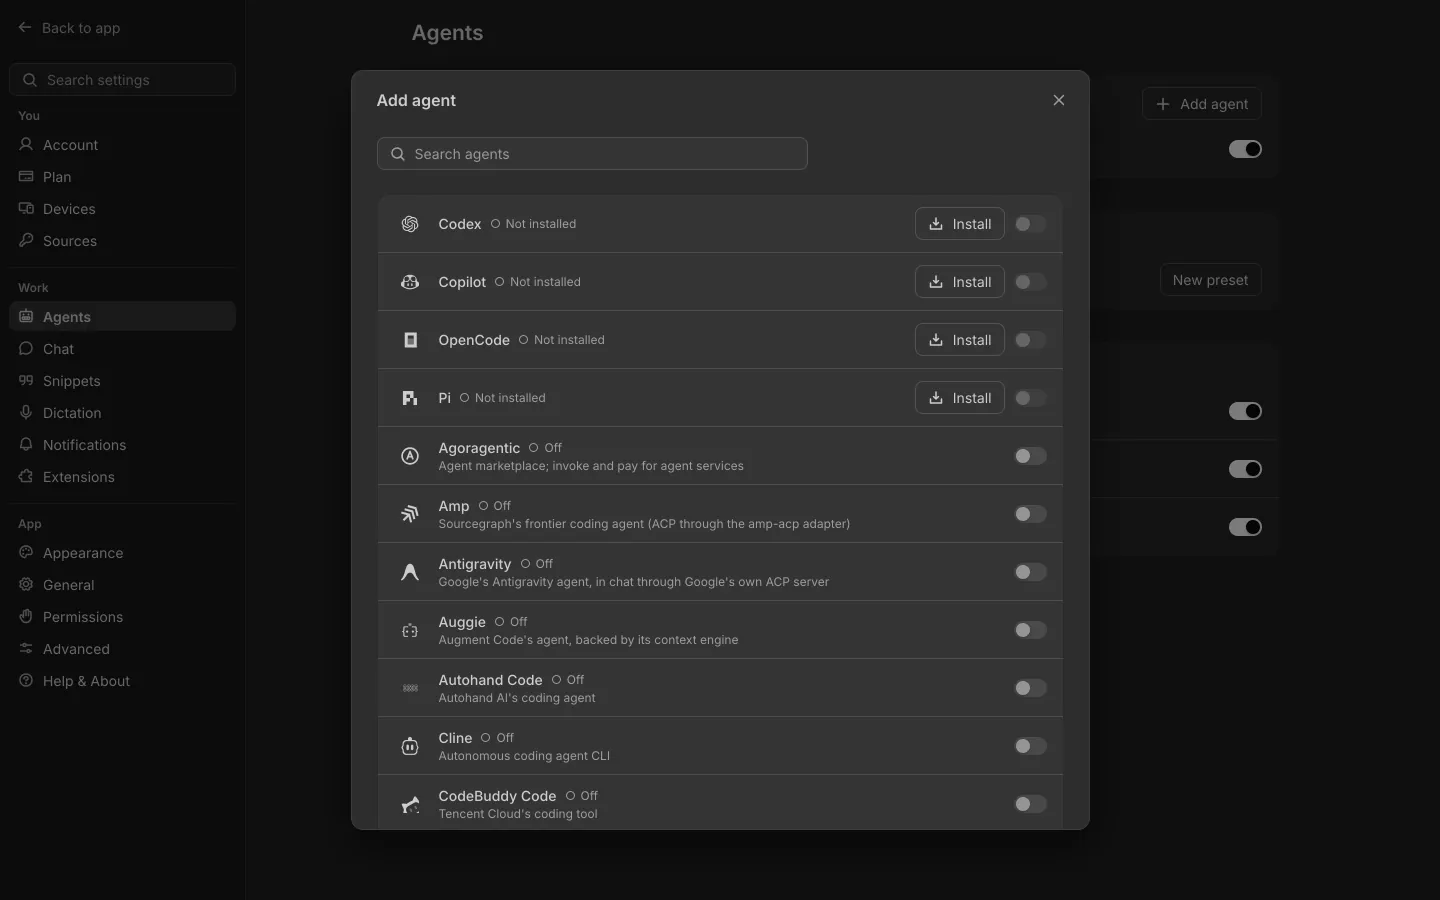Click the Devices icon in the sidebar

pyautogui.click(x=26, y=209)
